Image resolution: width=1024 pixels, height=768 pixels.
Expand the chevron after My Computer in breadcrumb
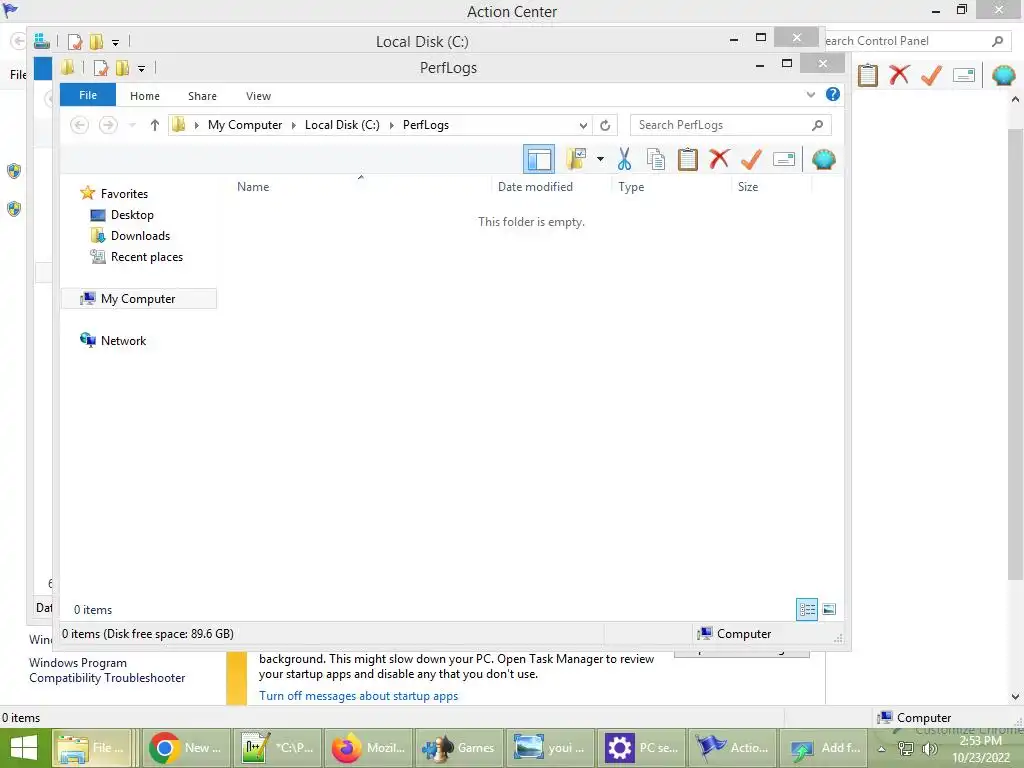[x=294, y=125]
